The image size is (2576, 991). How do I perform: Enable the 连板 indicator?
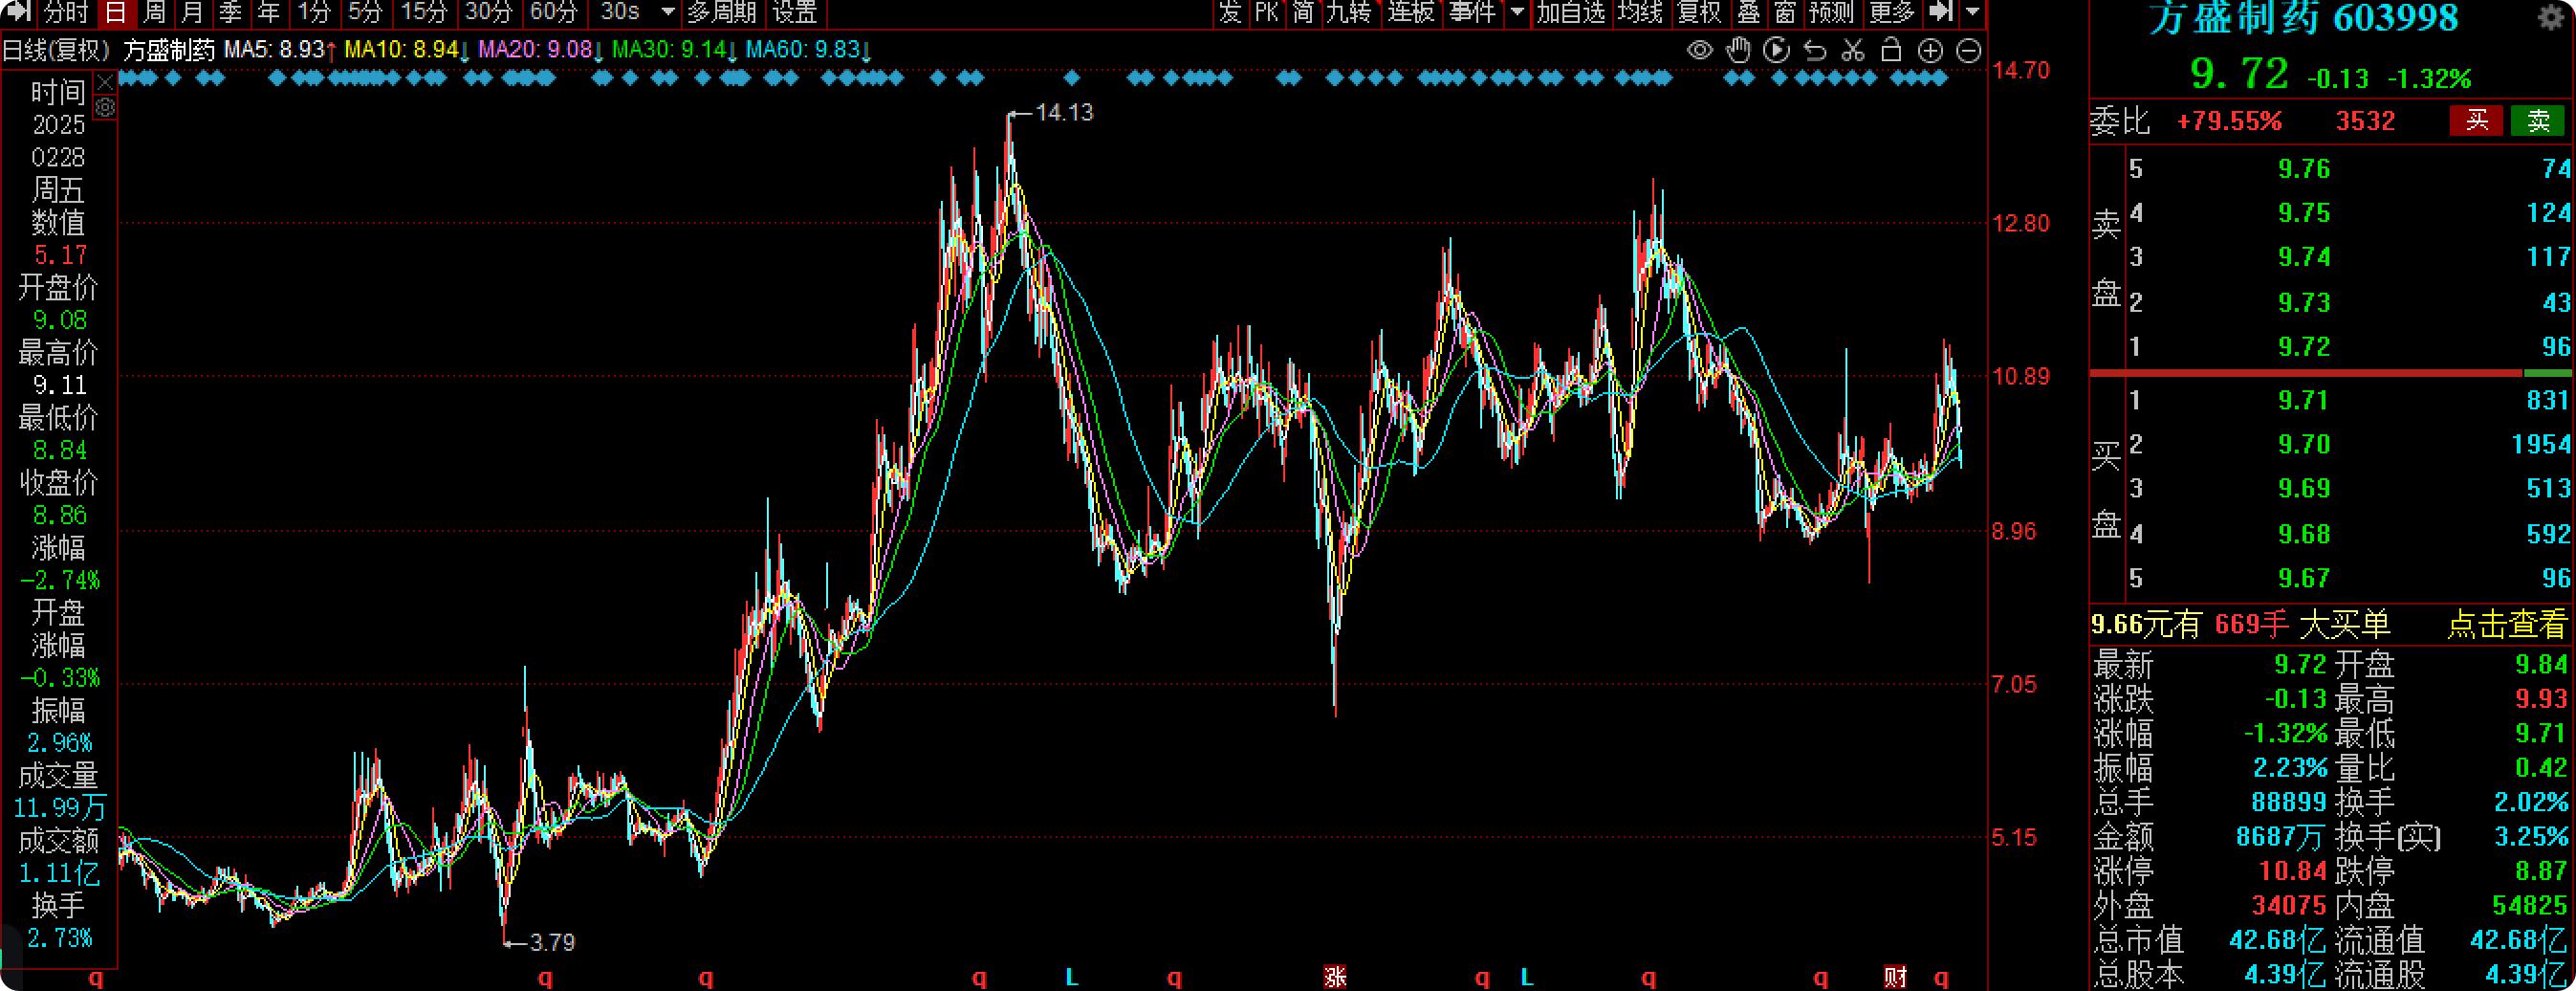[1411, 12]
